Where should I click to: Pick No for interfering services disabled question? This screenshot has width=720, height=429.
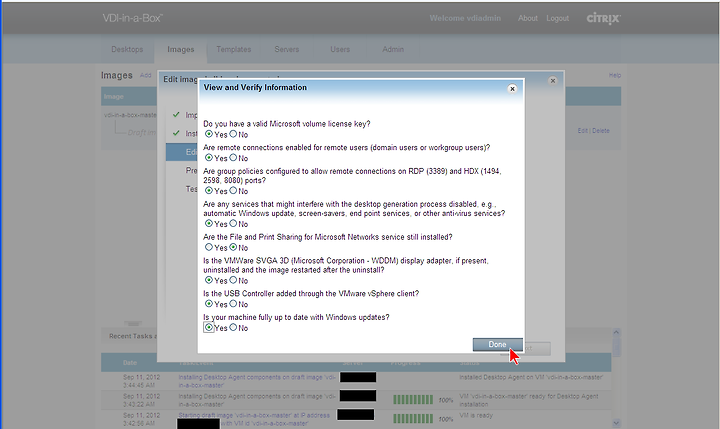[x=233, y=224]
